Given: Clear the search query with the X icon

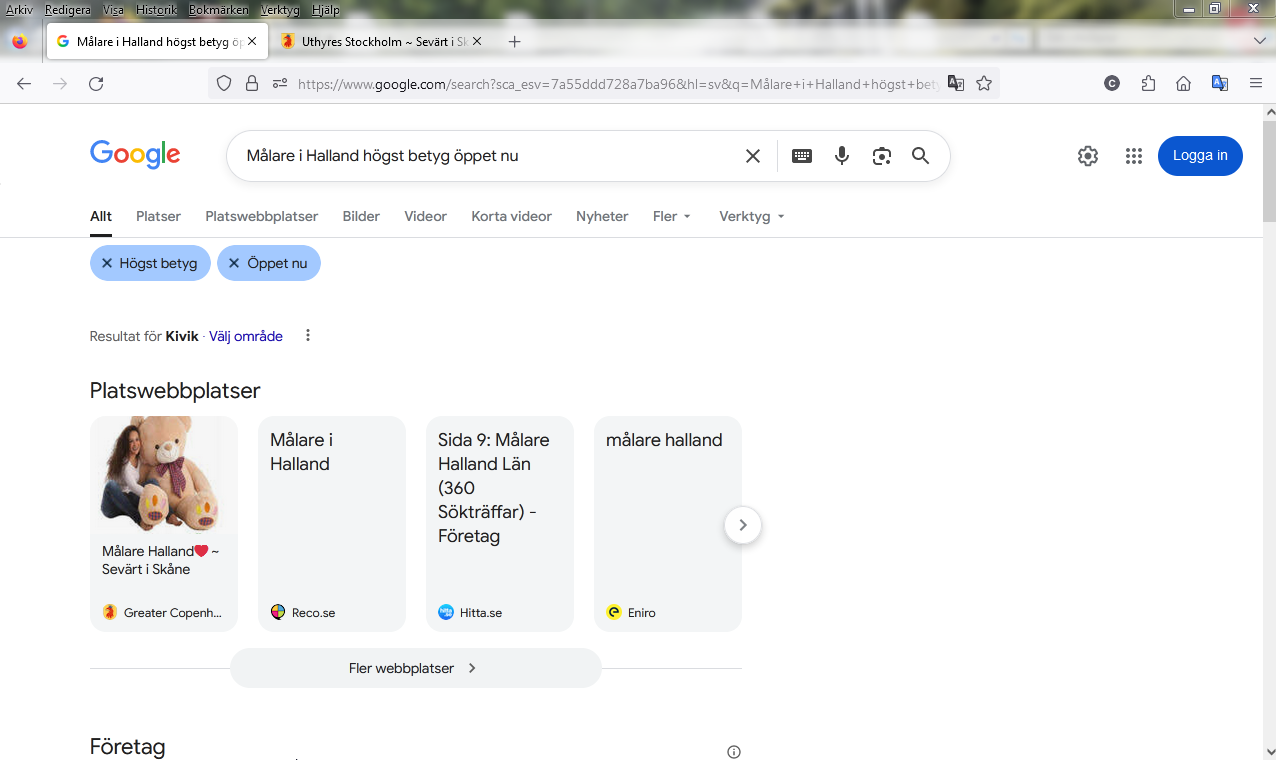Looking at the screenshot, I should (753, 156).
